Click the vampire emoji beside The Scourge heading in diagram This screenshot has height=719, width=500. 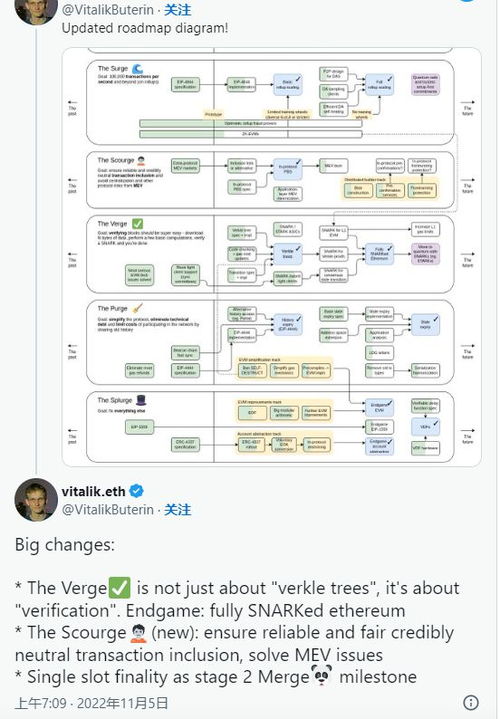point(141,160)
